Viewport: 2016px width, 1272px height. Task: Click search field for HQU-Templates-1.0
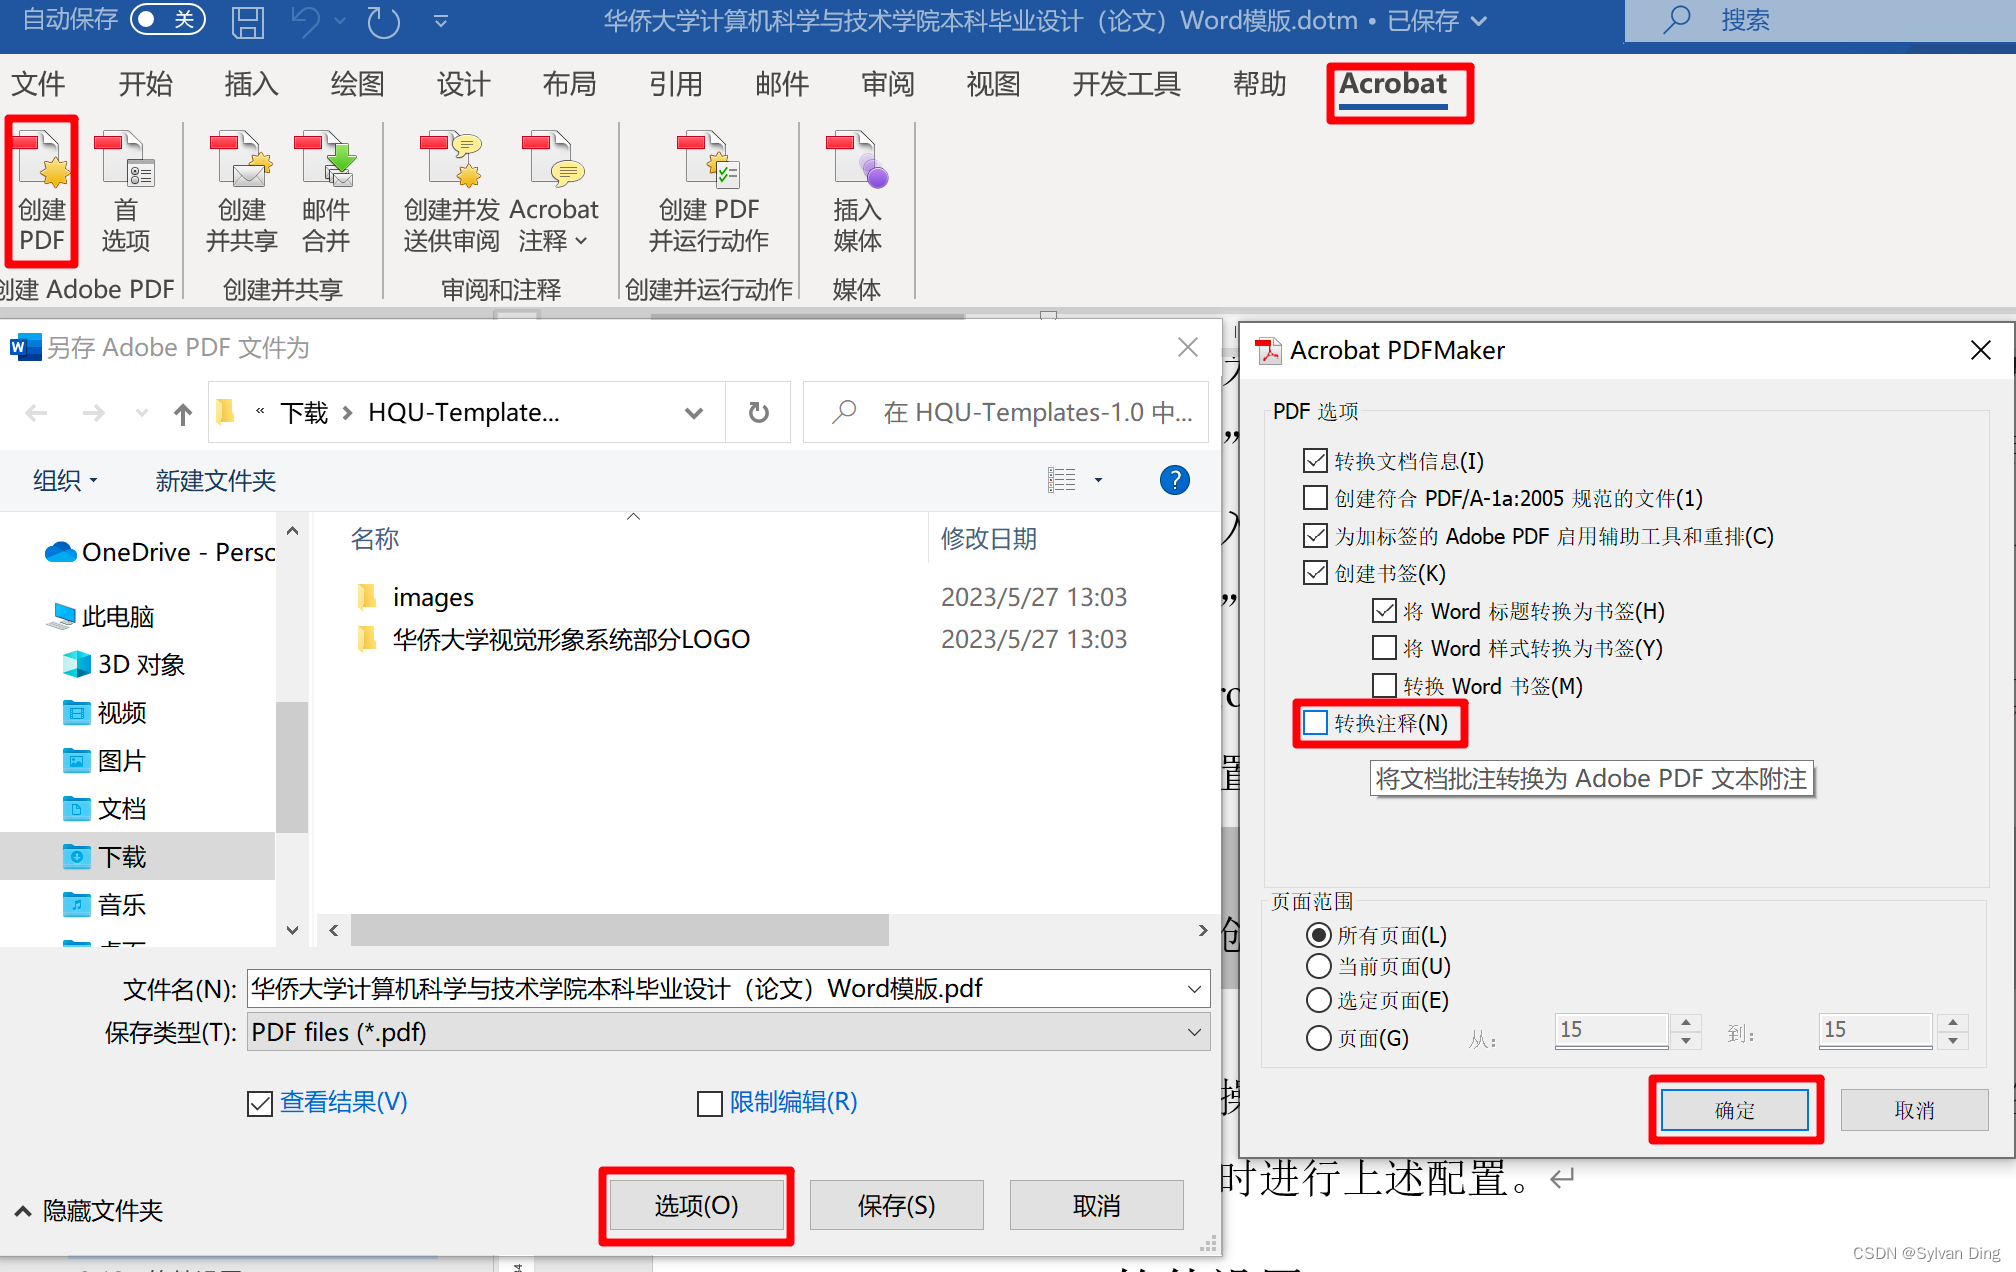coord(1006,412)
